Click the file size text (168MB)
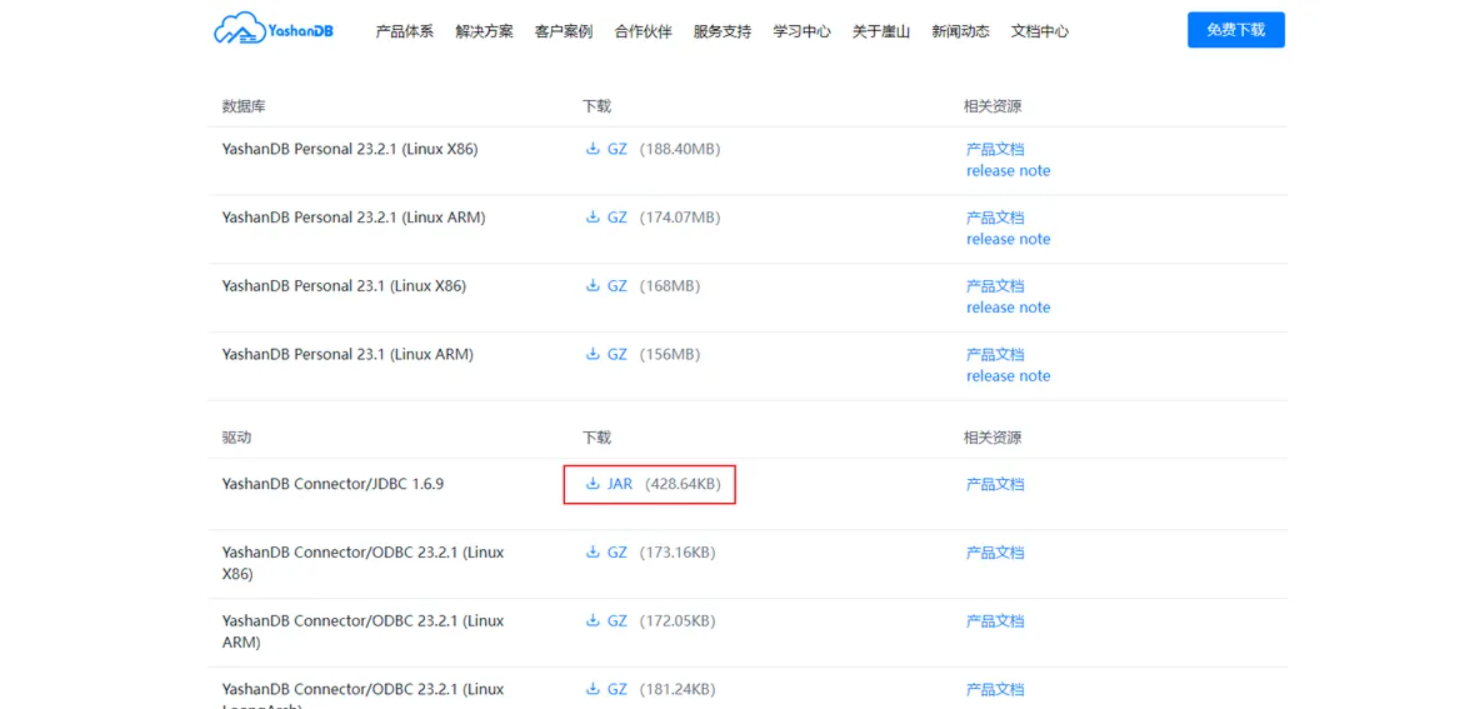Image resolution: width=1472 pixels, height=709 pixels. coord(670,286)
